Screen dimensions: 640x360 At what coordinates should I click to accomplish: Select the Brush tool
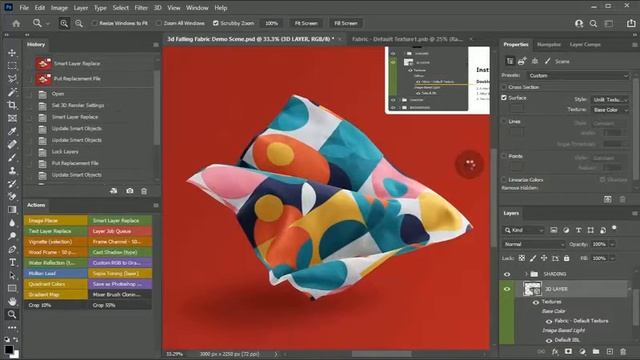click(x=12, y=157)
